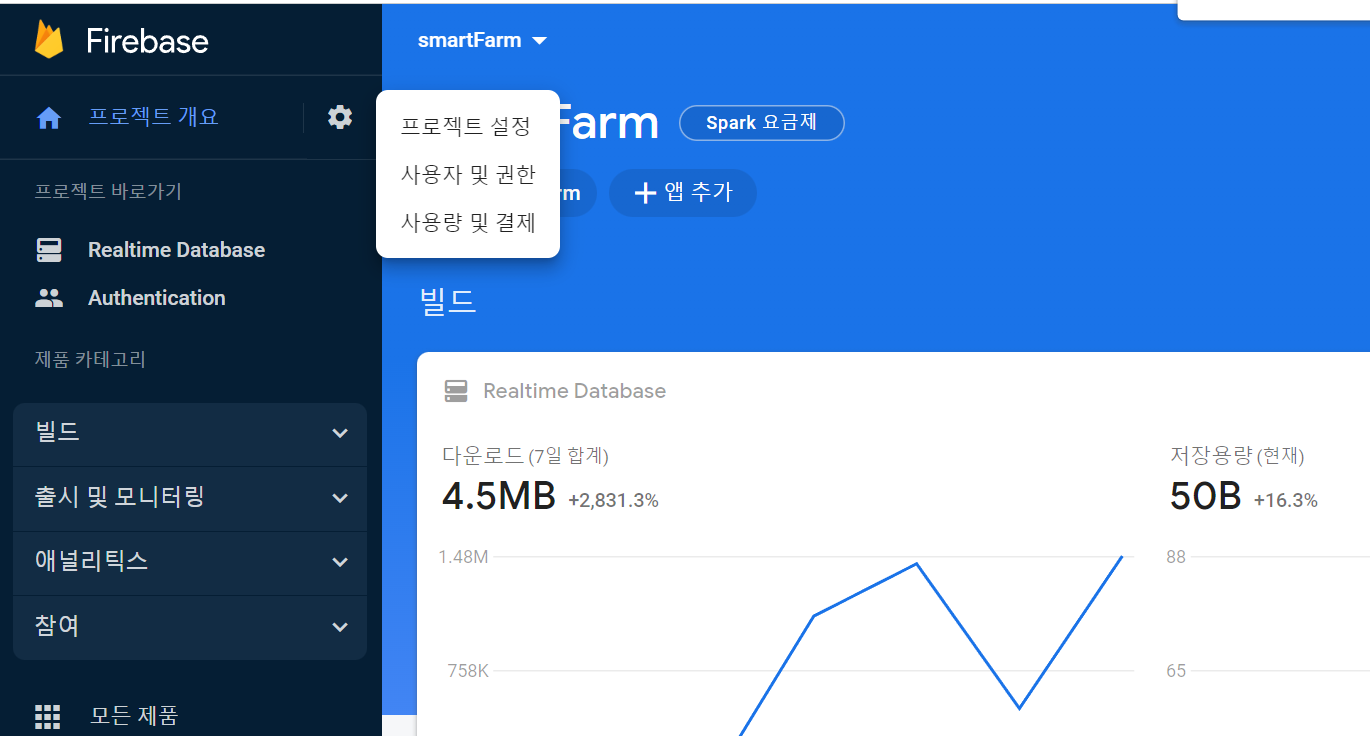
Task: Click the 50B storage value
Action: coord(1206,496)
